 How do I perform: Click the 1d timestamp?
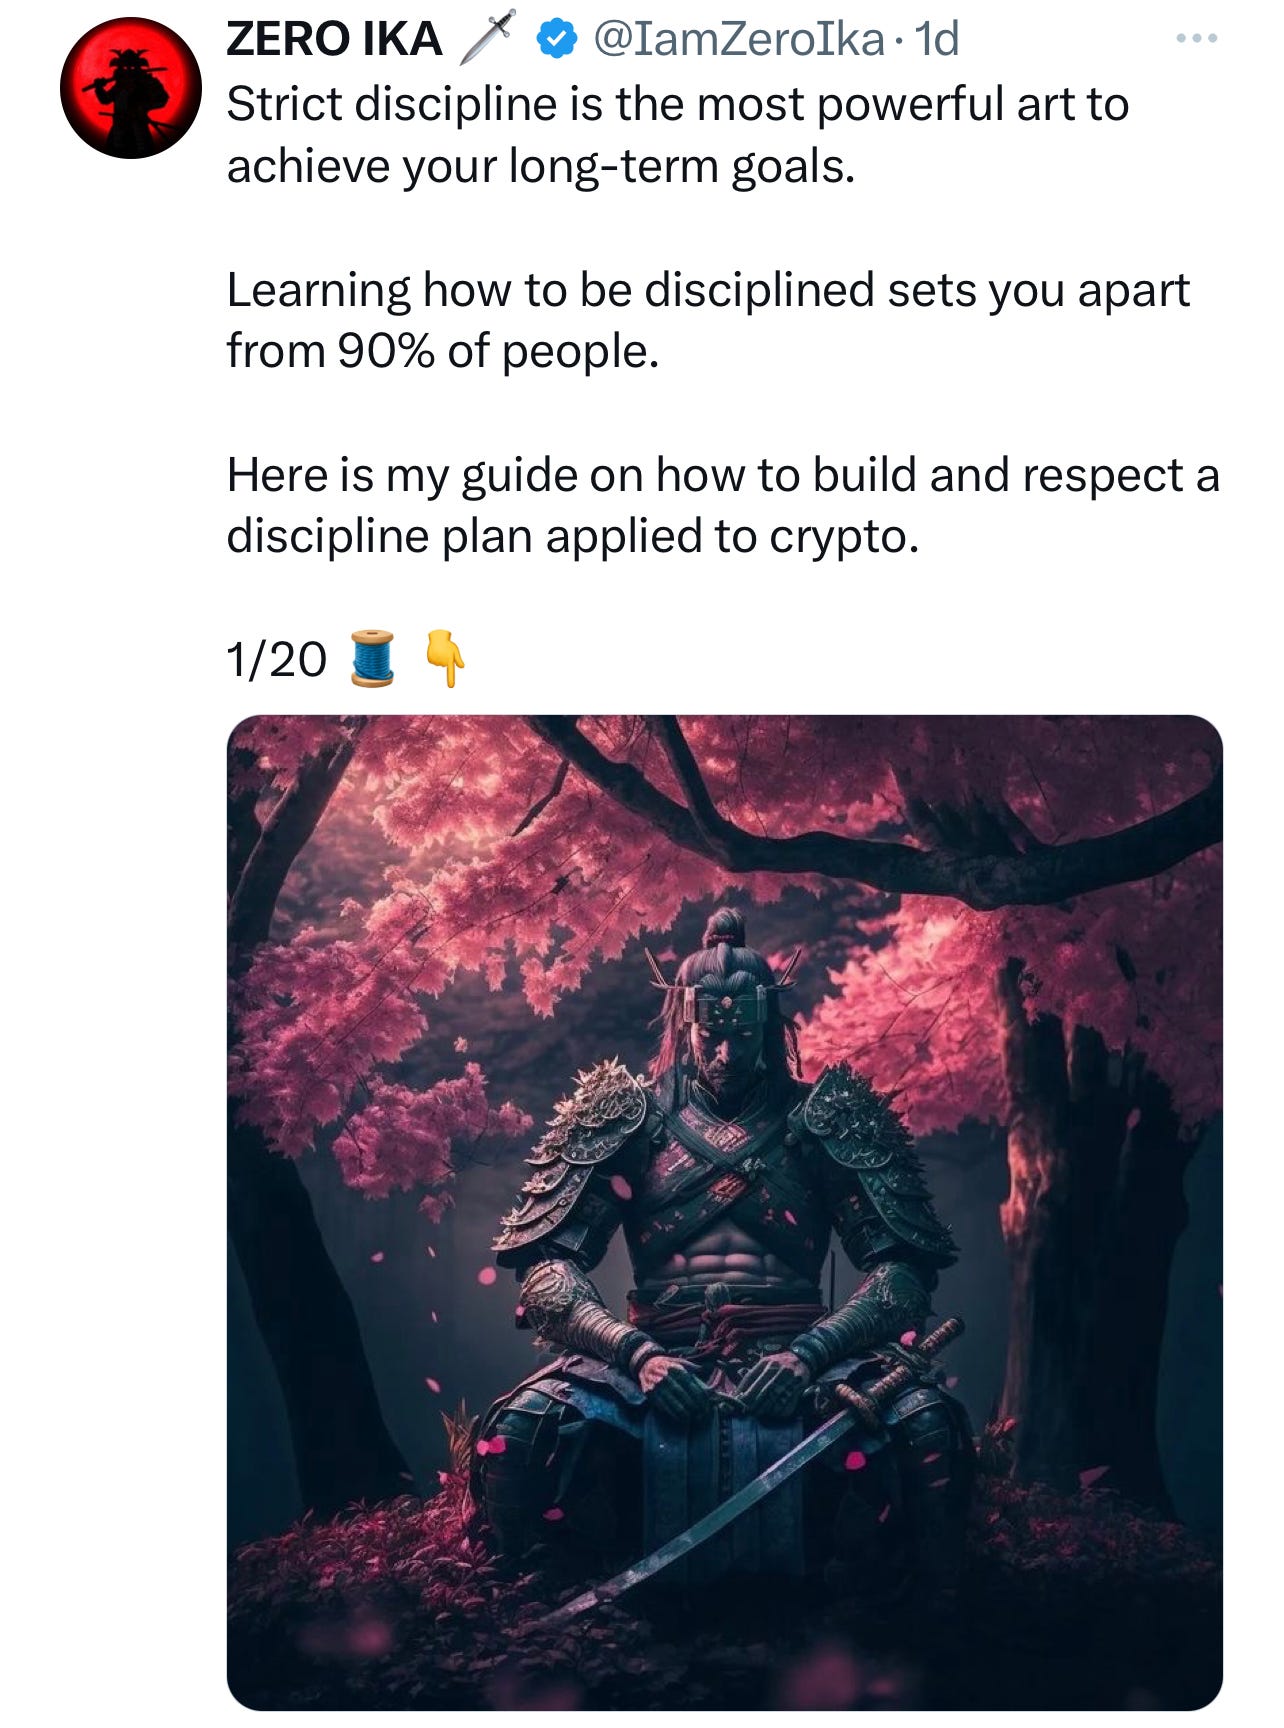(937, 39)
